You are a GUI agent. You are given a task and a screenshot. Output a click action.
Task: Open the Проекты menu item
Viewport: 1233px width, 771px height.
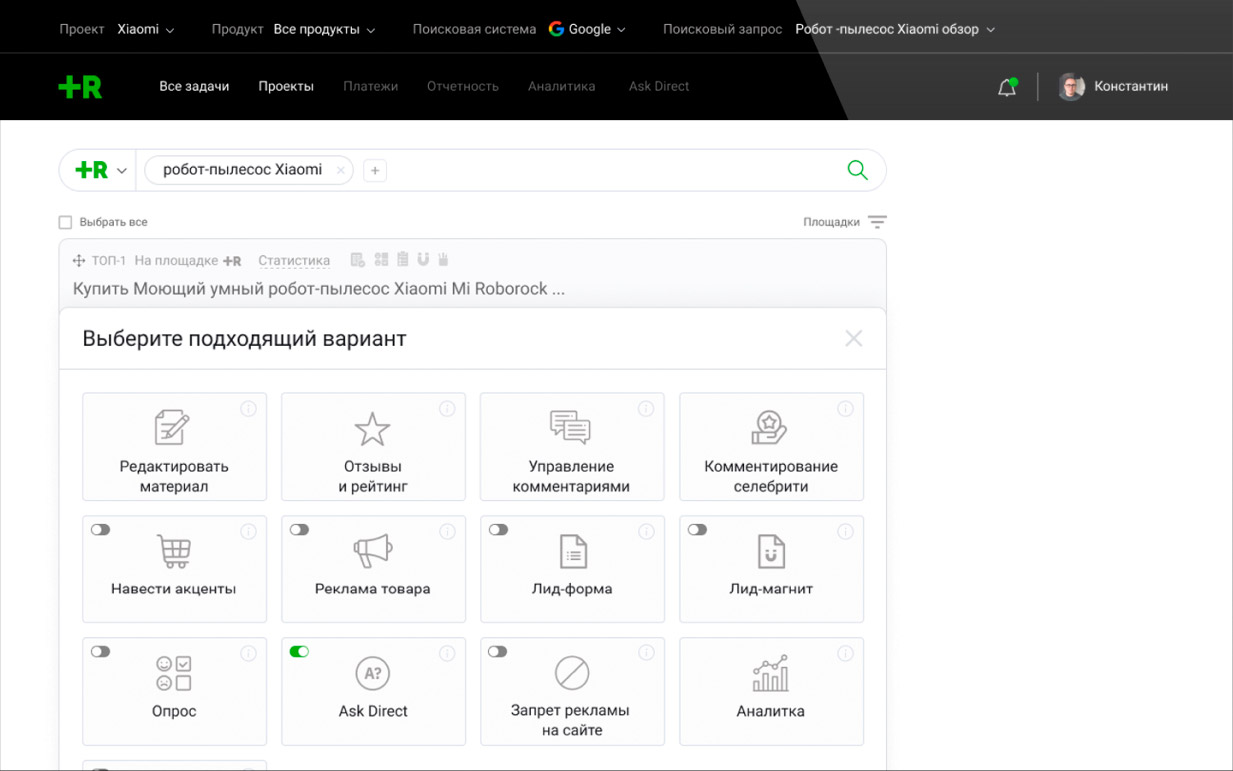pos(286,86)
